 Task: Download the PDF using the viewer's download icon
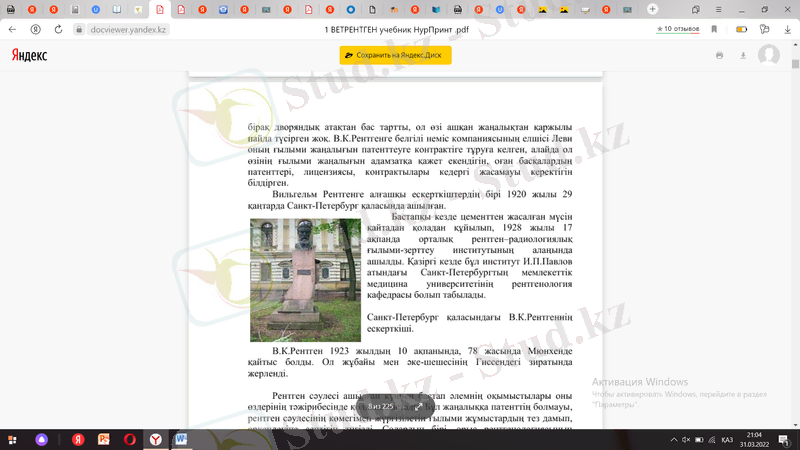tap(742, 55)
